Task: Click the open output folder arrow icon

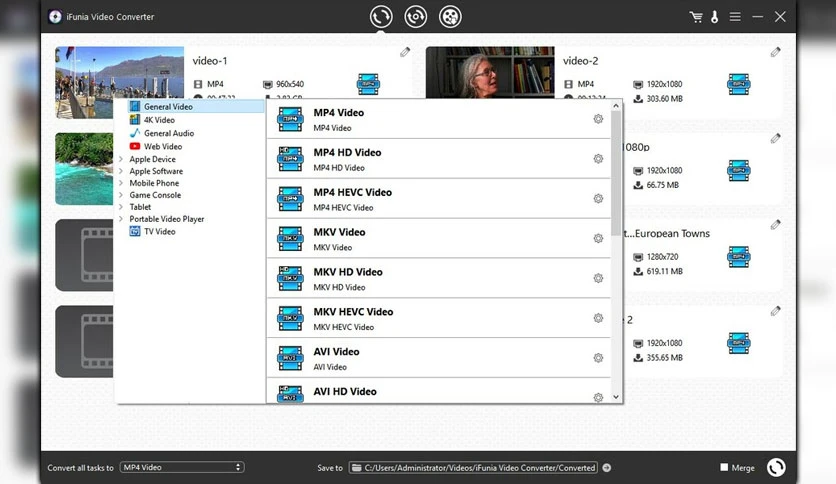Action: tap(607, 467)
